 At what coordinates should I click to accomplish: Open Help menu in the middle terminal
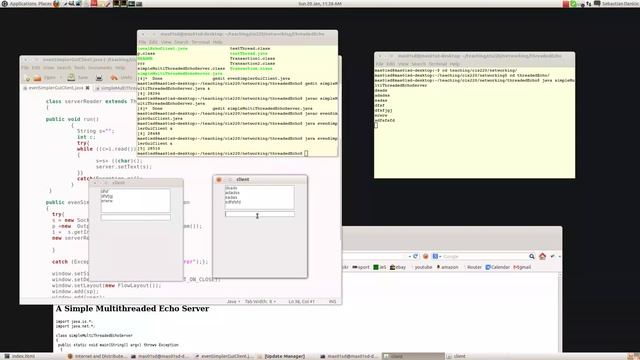pyautogui.click(x=218, y=42)
